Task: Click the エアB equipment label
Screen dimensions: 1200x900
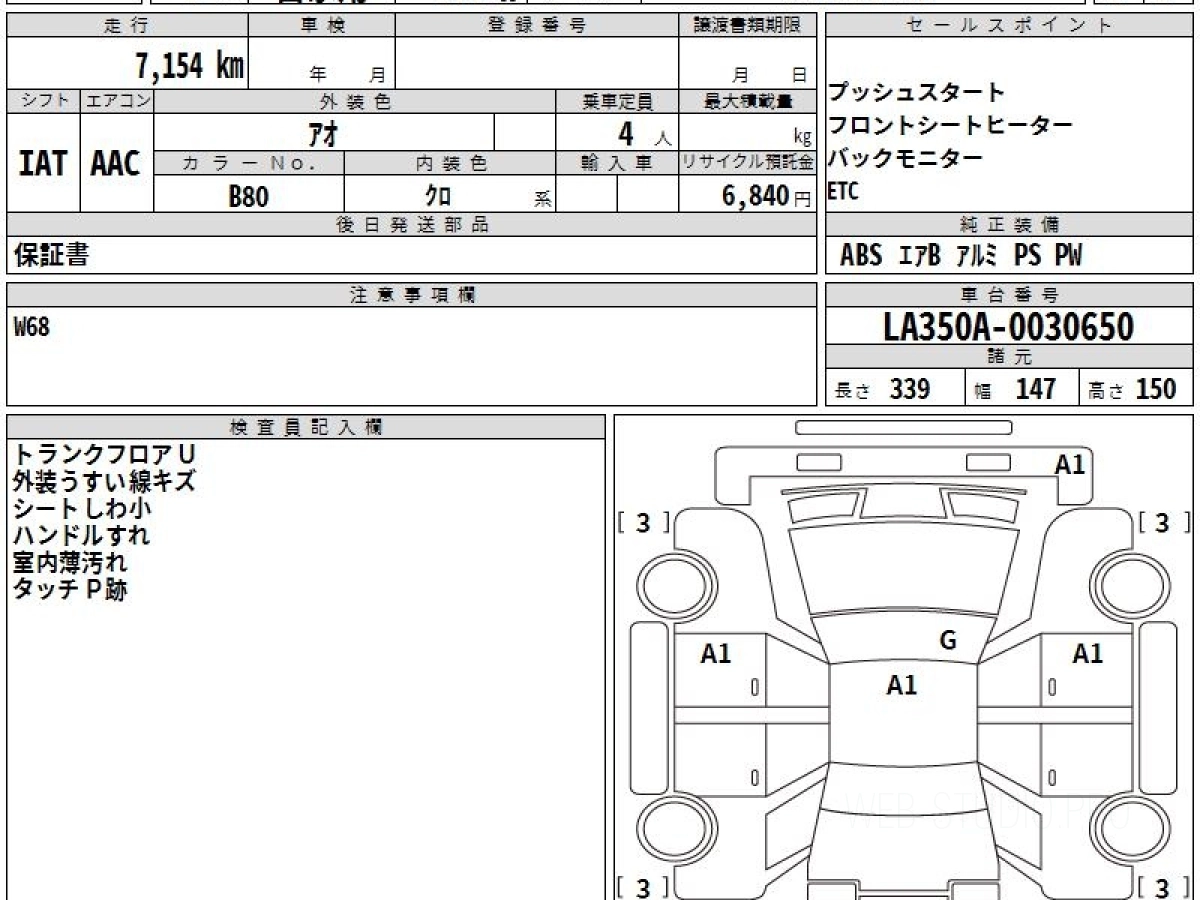Action: [920, 256]
